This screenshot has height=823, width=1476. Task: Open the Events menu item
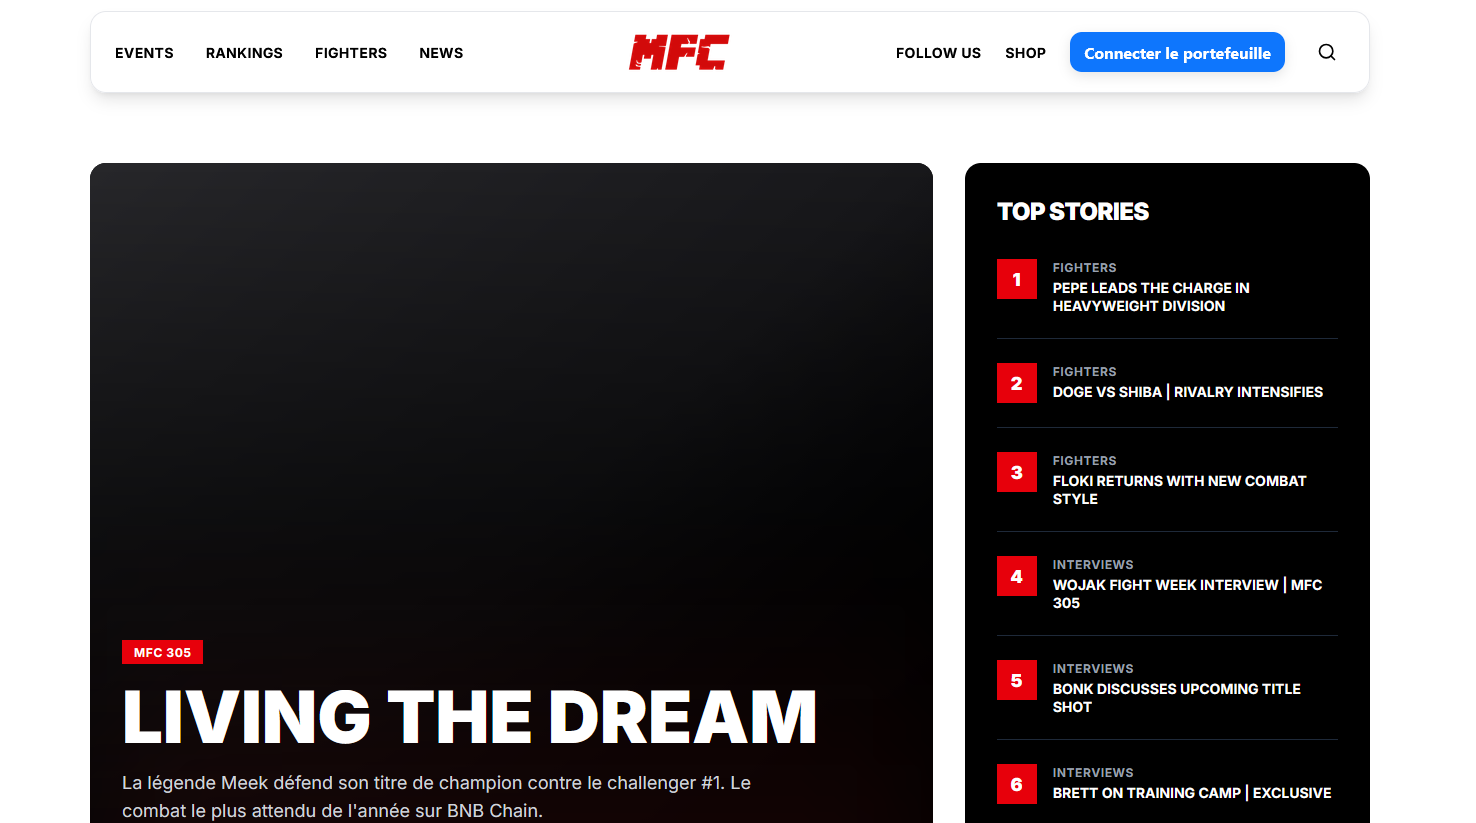[144, 53]
